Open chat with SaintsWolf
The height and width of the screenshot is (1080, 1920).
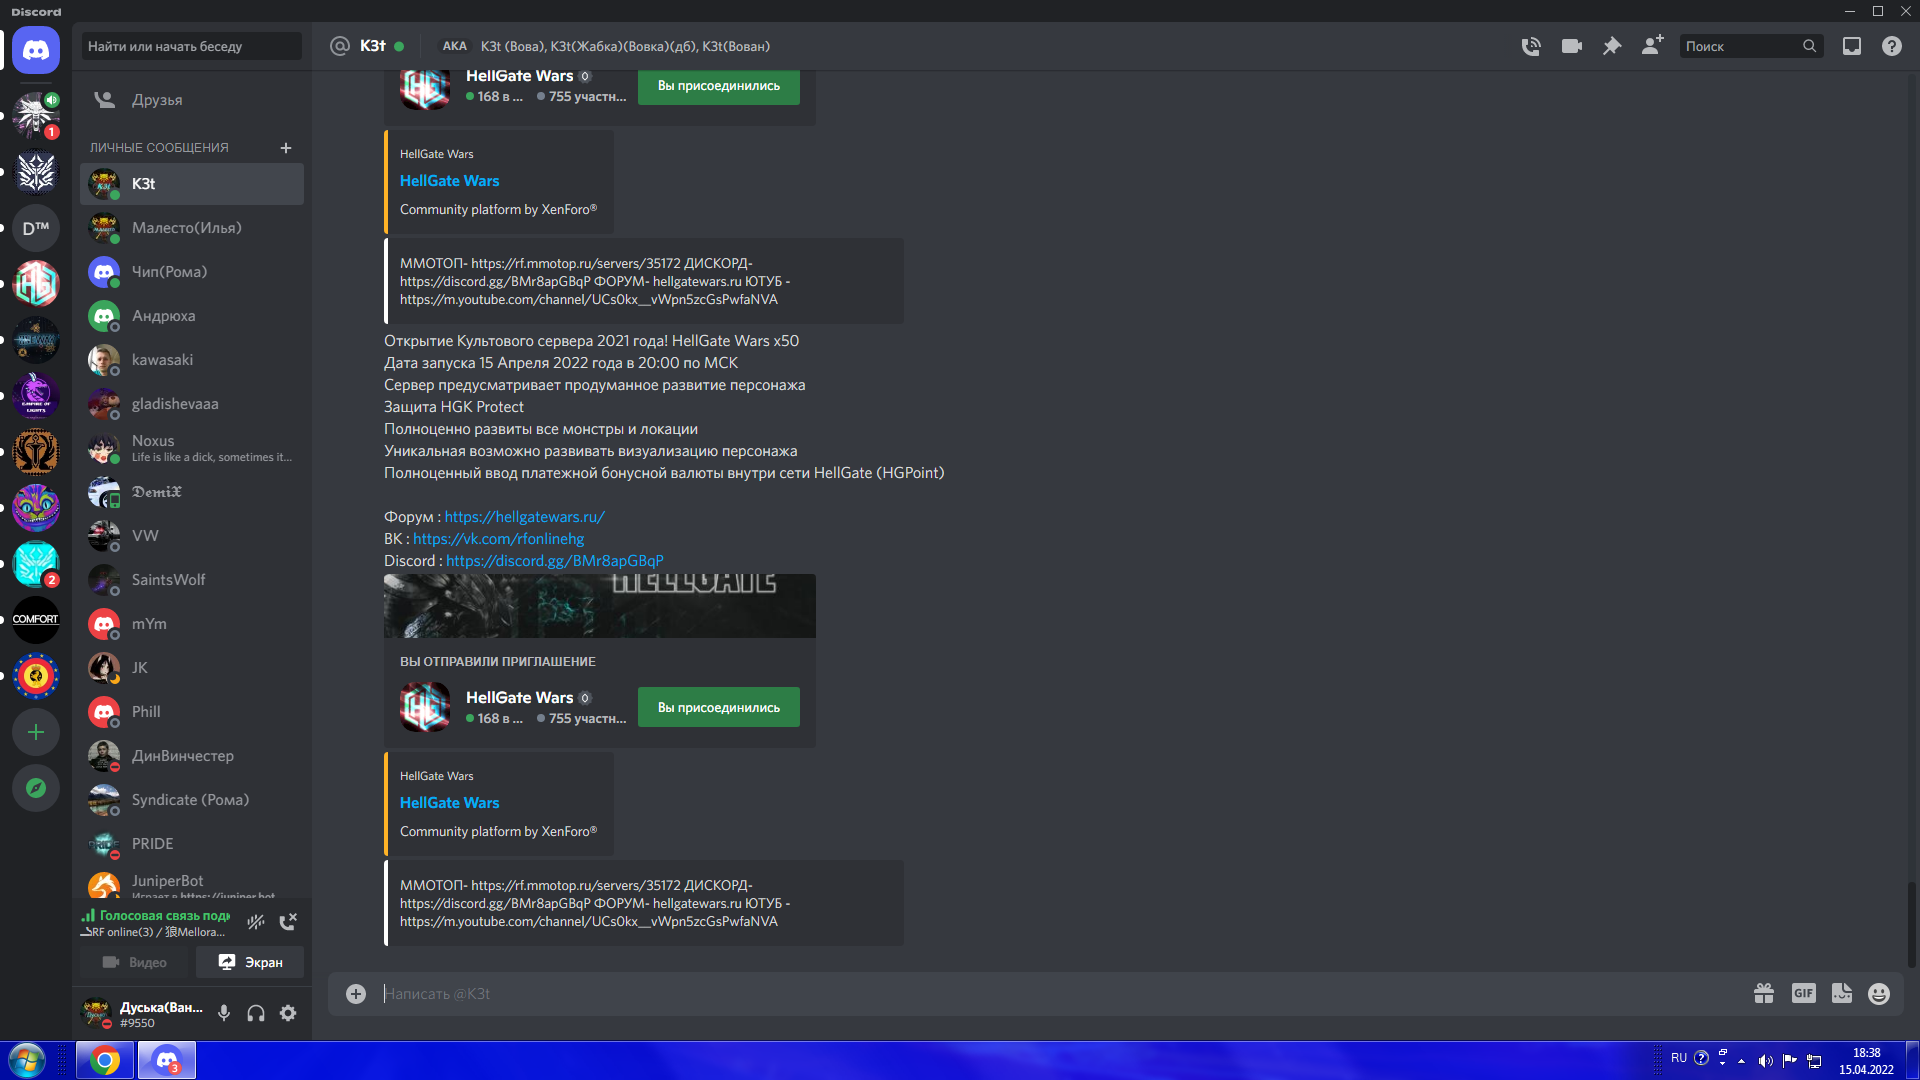(x=192, y=580)
